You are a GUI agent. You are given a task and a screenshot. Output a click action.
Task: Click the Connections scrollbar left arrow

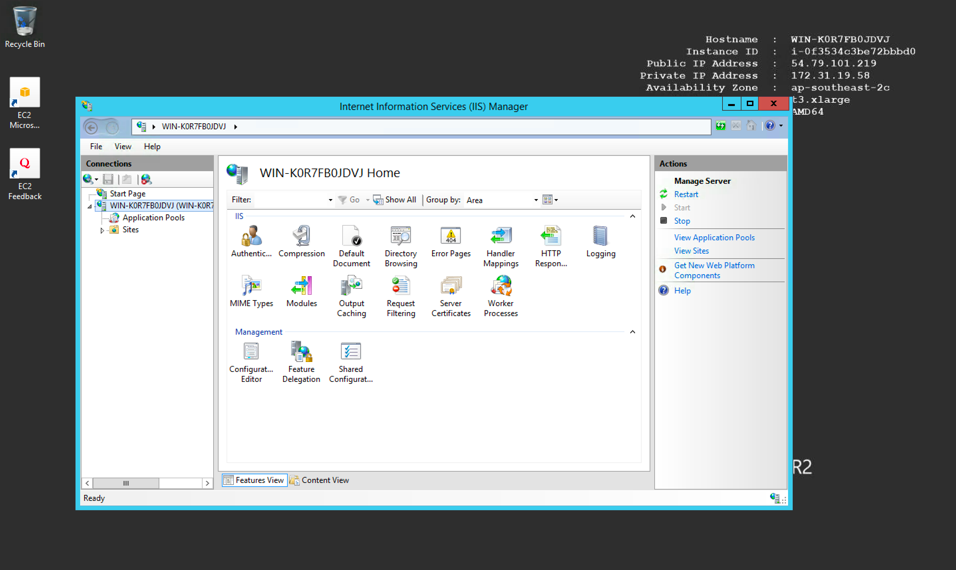(x=87, y=483)
